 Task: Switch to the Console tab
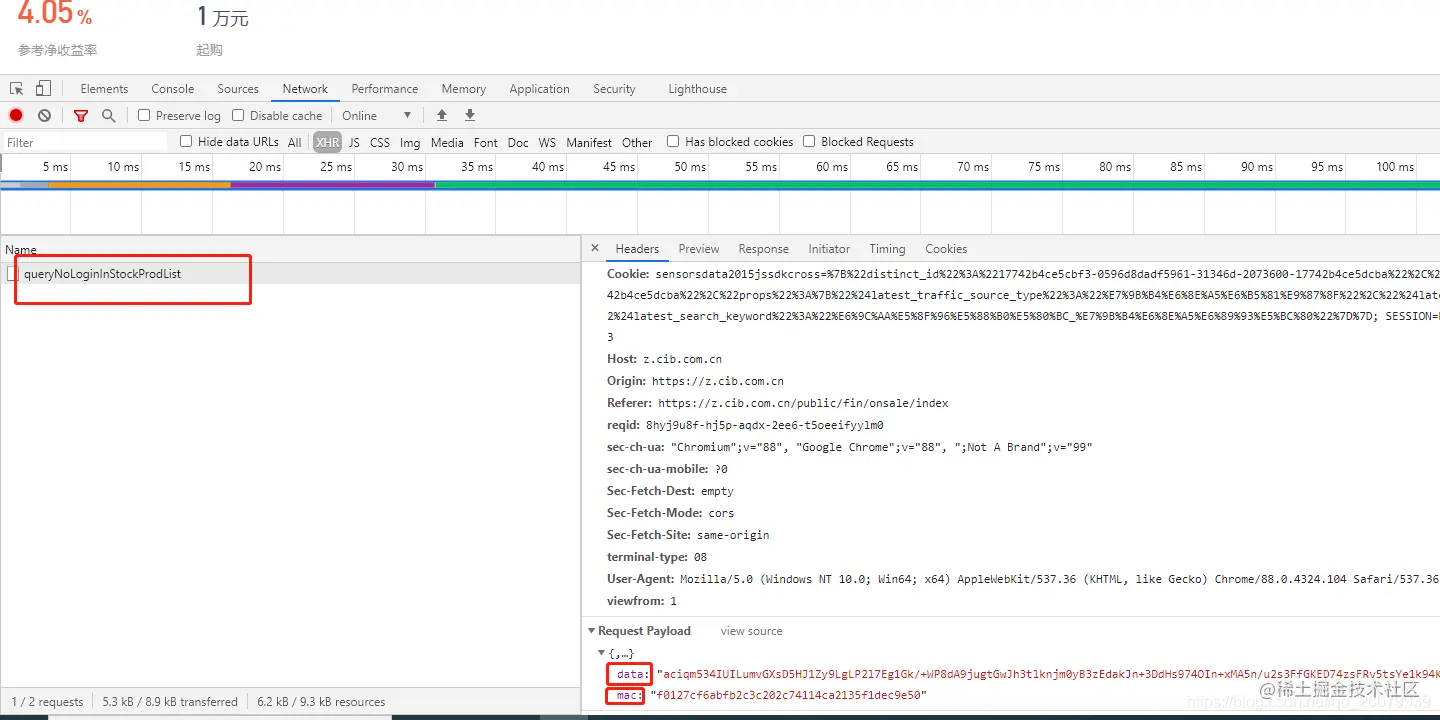click(x=173, y=89)
